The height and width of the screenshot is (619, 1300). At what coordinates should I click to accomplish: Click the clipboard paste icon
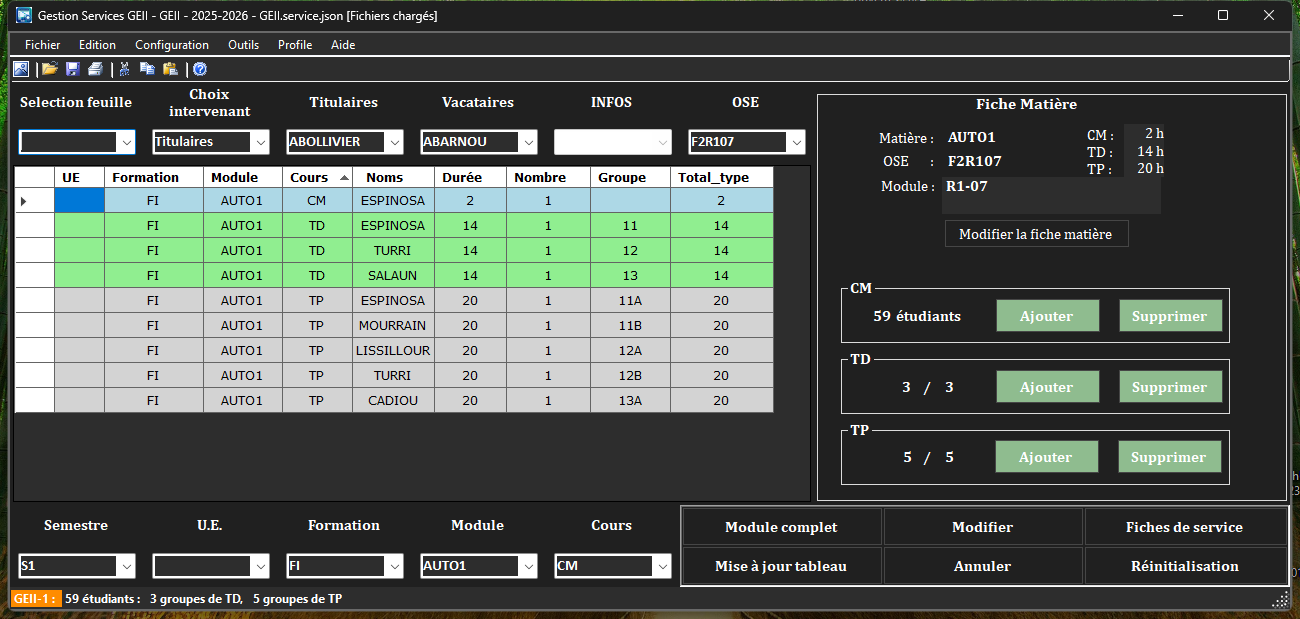point(170,69)
